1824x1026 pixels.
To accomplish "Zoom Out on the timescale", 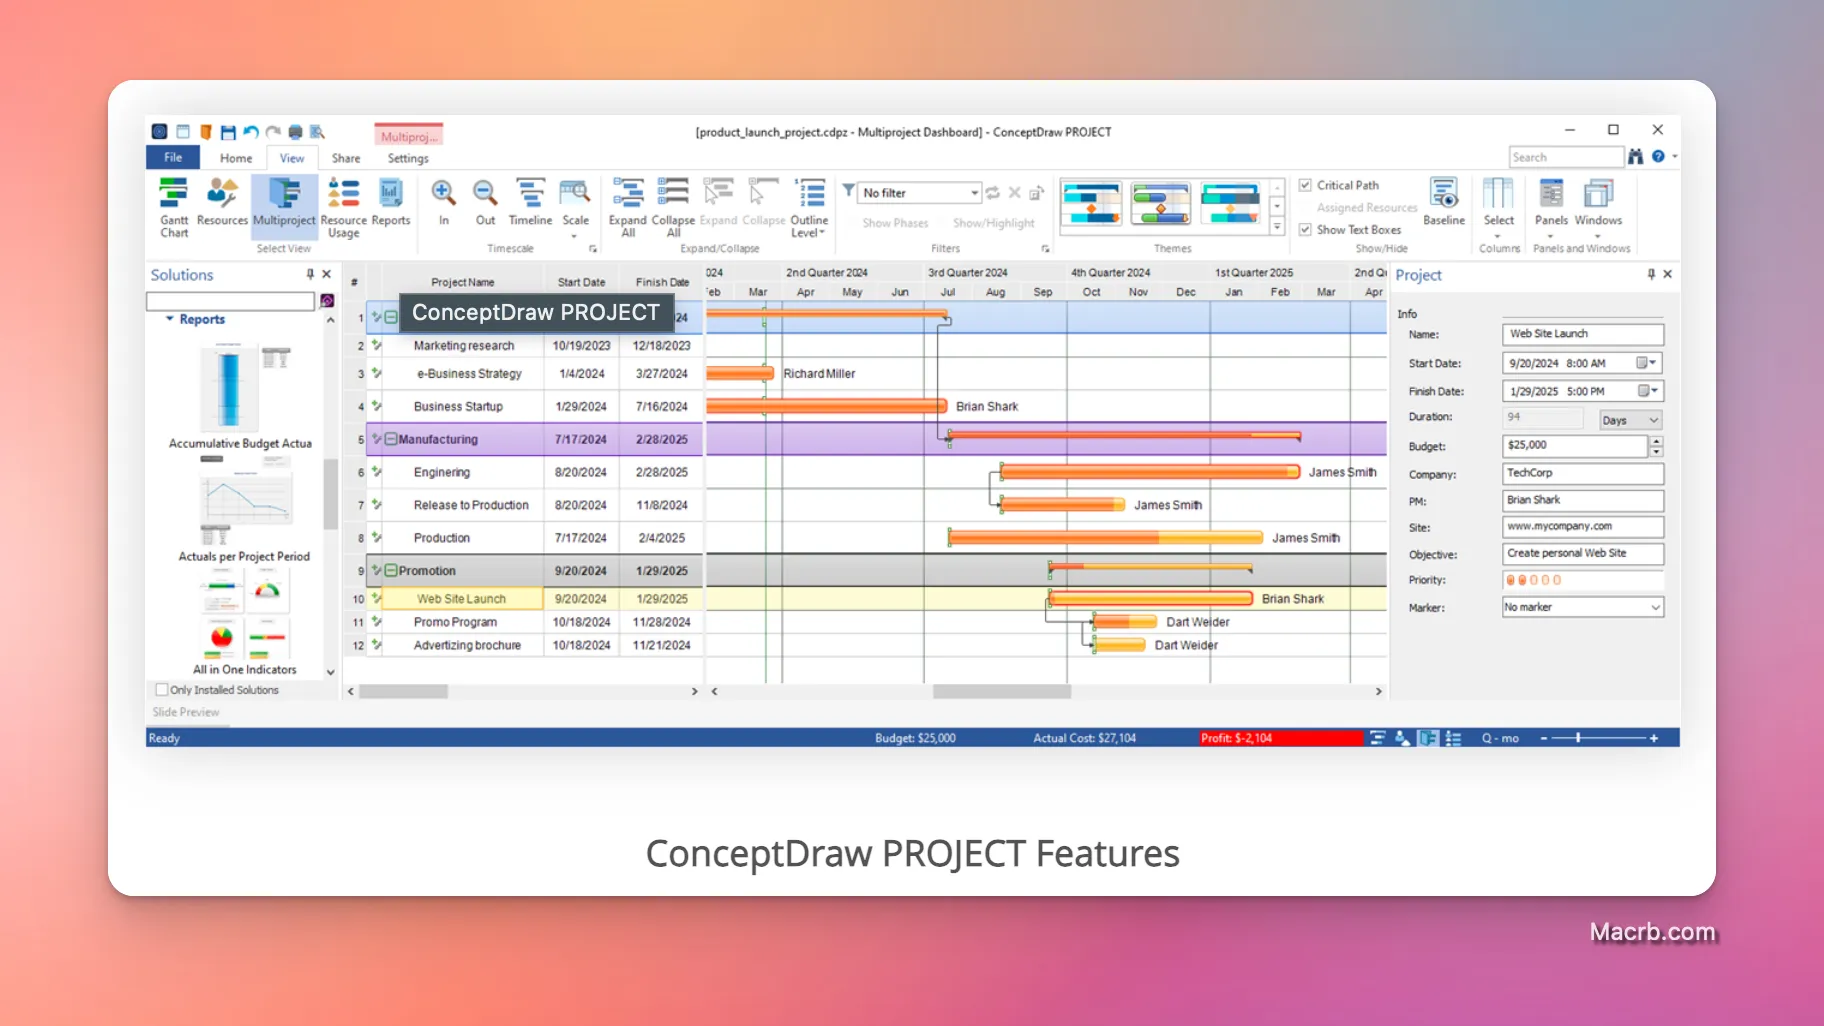I will pos(485,203).
